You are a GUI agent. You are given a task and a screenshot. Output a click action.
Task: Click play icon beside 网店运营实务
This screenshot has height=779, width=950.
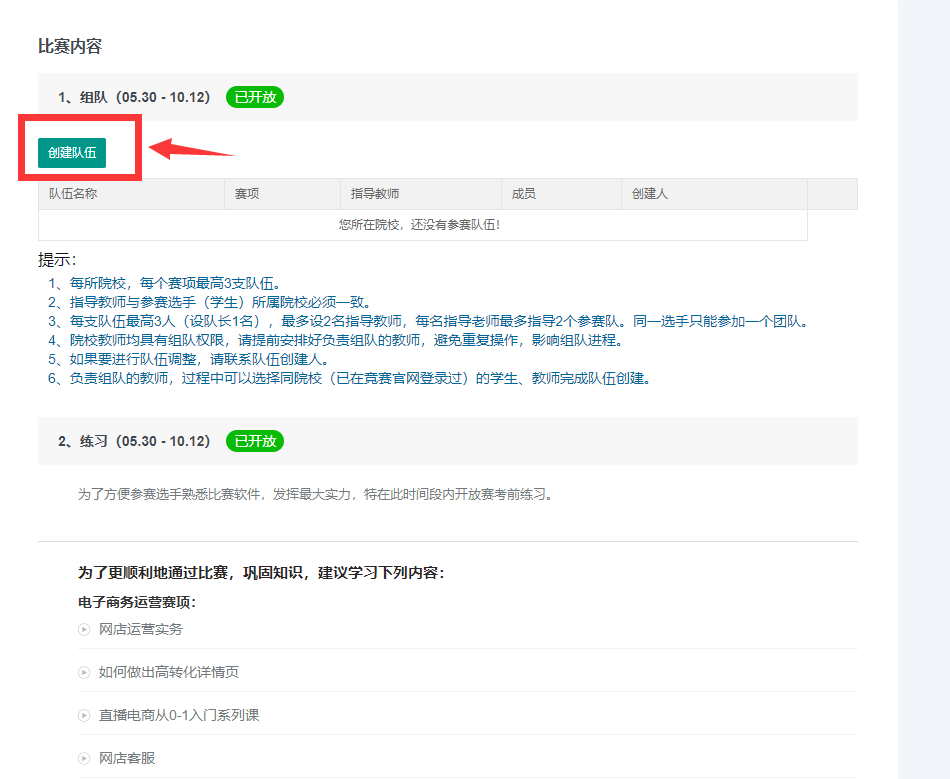click(84, 629)
